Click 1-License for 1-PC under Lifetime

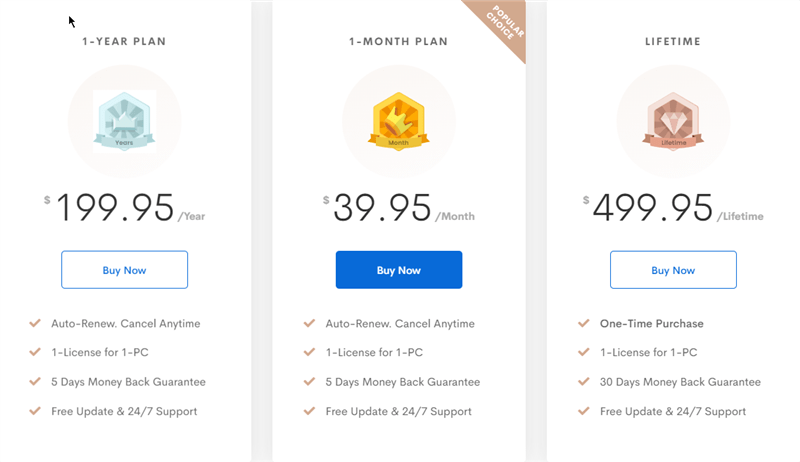tap(648, 352)
